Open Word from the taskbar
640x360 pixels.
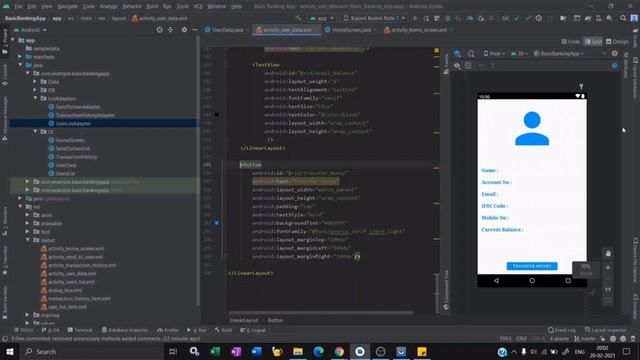click(256, 351)
